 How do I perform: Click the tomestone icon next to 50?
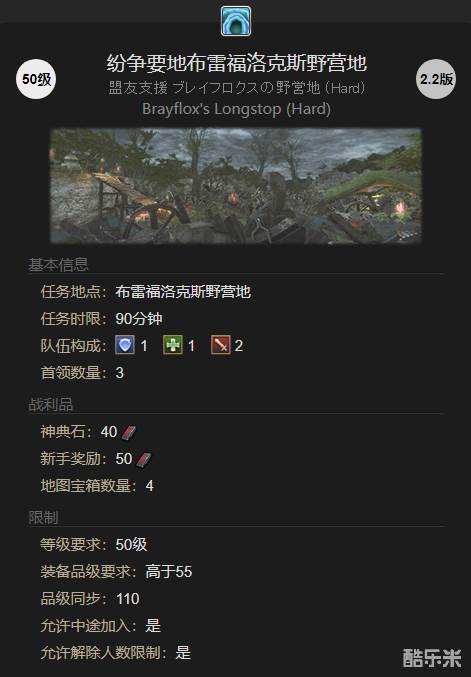[144, 459]
